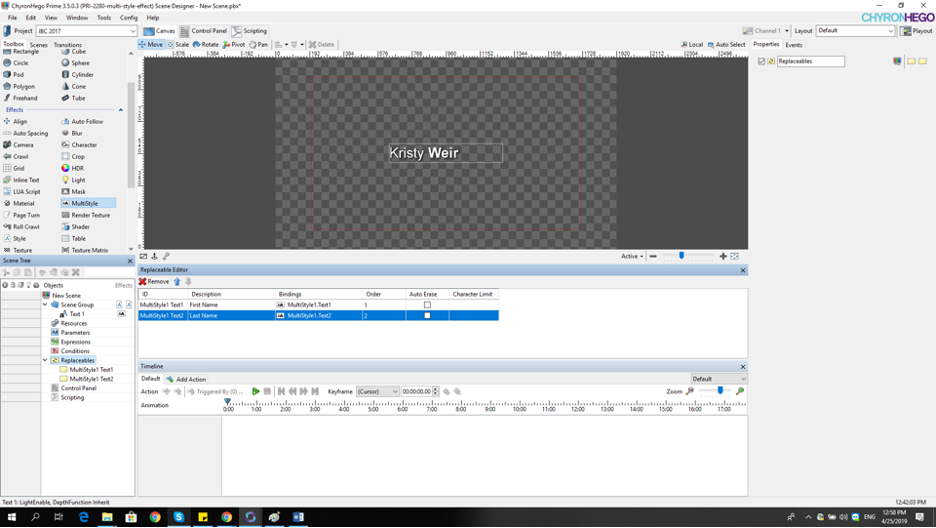Image resolution: width=936 pixels, height=528 pixels.
Task: Uncheck the Replaceables checkbox in Properties
Action: [x=762, y=61]
